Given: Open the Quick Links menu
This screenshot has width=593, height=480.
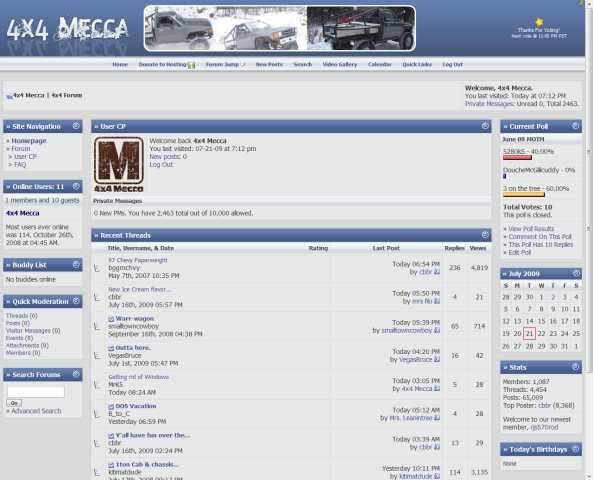Looking at the screenshot, I should click(417, 64).
